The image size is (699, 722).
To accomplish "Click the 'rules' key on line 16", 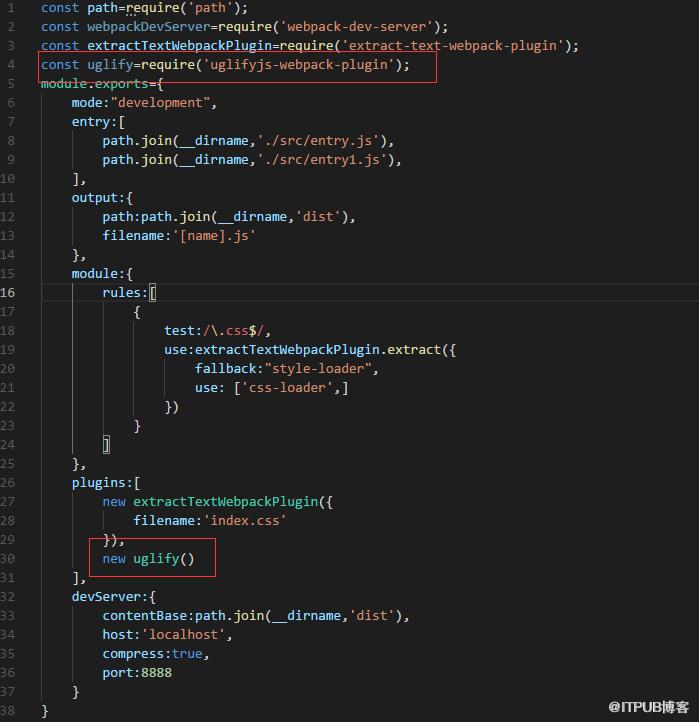I will point(122,292).
